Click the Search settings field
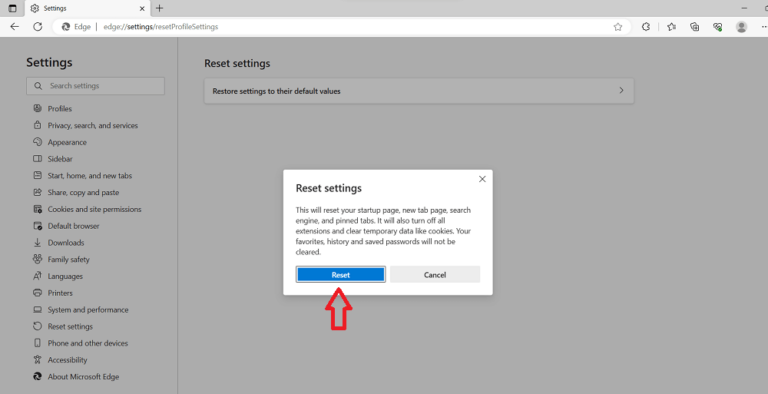 (x=96, y=86)
